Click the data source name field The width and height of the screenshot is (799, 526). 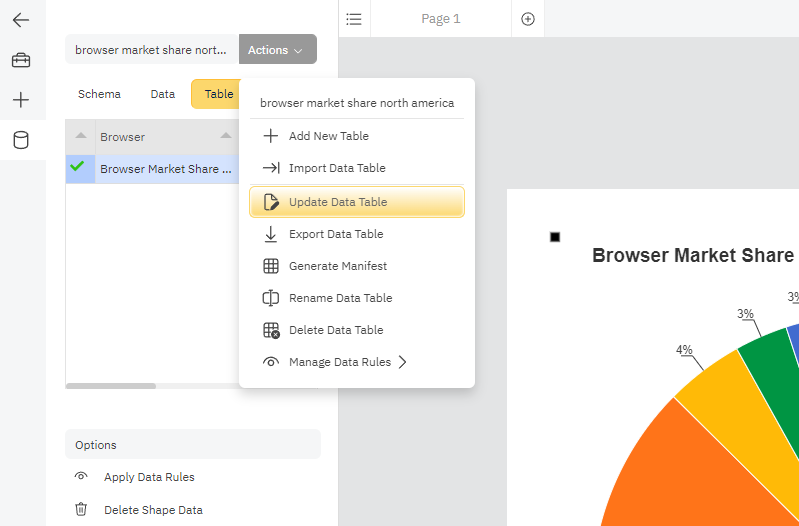[x=151, y=50]
